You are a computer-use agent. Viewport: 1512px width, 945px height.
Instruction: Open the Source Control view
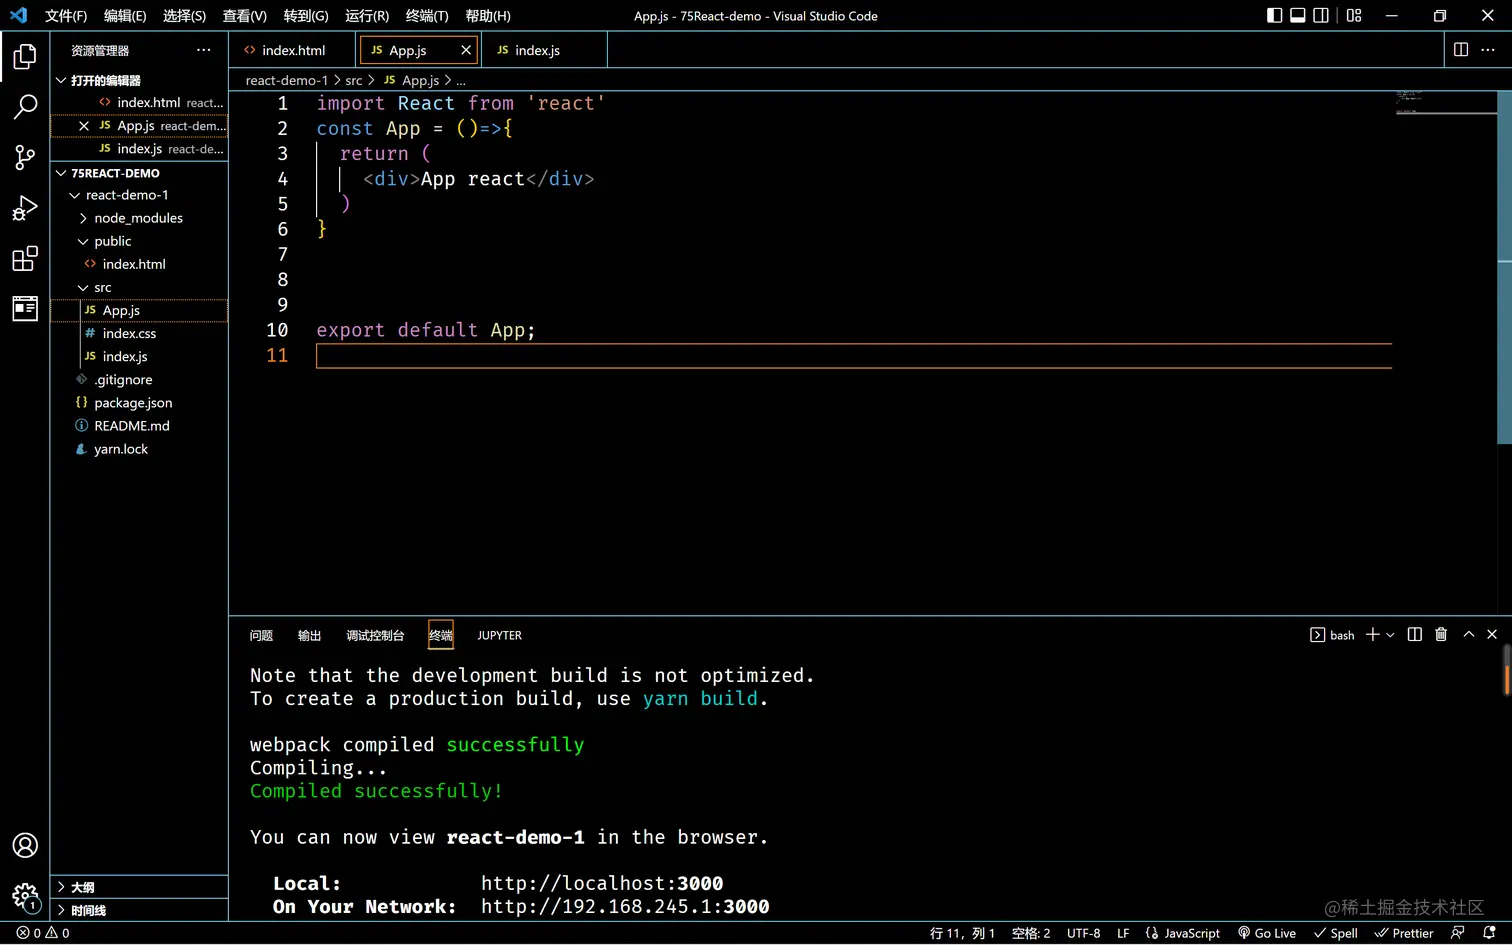coord(25,157)
